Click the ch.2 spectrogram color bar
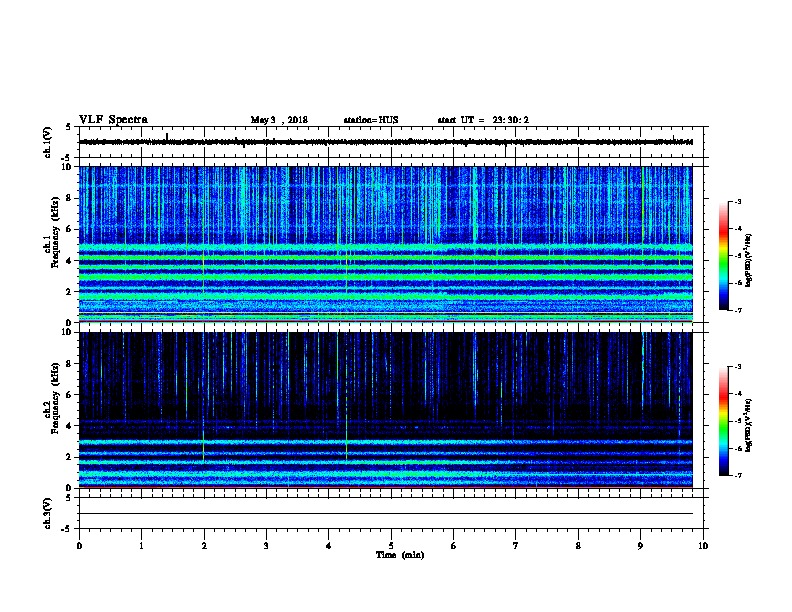Image resolution: width=792 pixels, height=612 pixels. [x=724, y=421]
